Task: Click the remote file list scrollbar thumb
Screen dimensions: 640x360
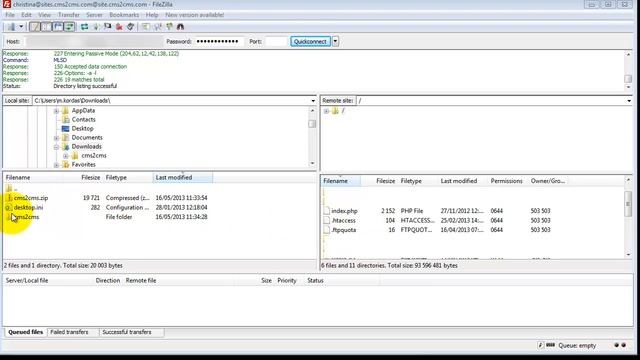Action: pos(628,204)
